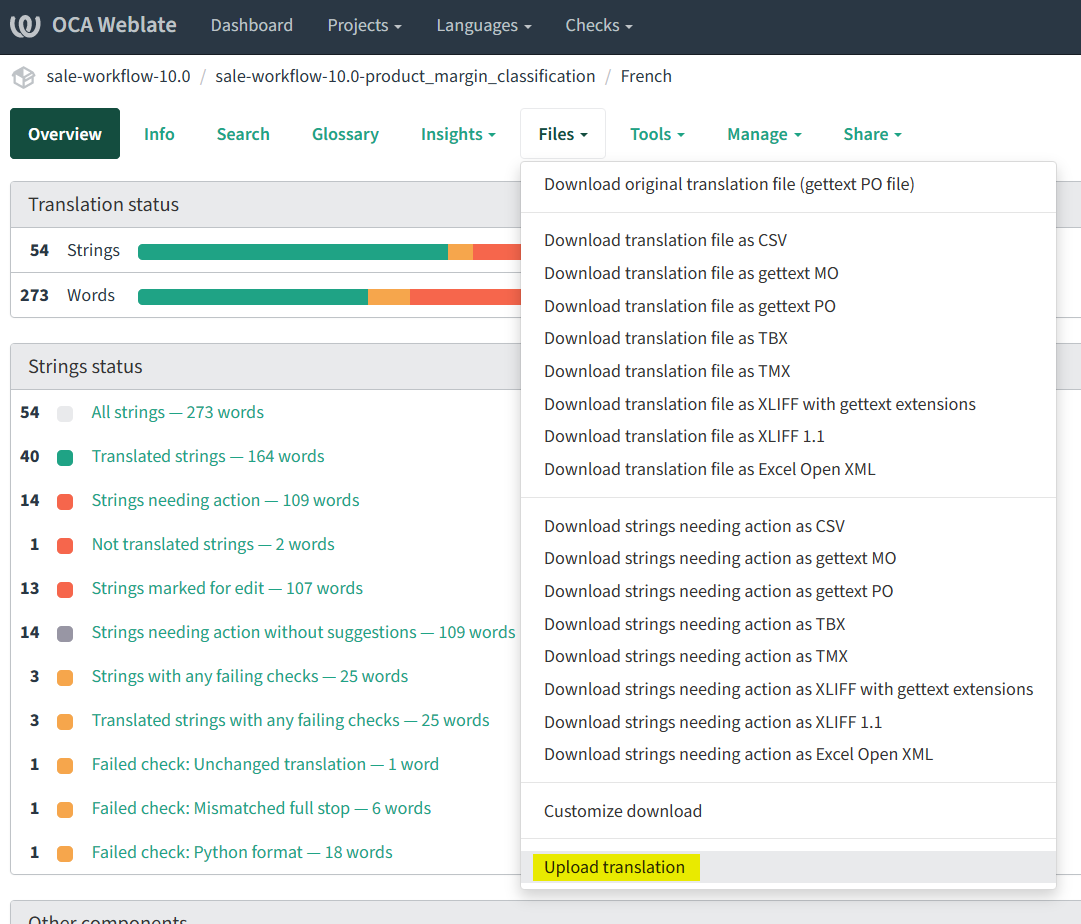Click Failed check: Python format link
The image size is (1081, 924).
point(242,852)
